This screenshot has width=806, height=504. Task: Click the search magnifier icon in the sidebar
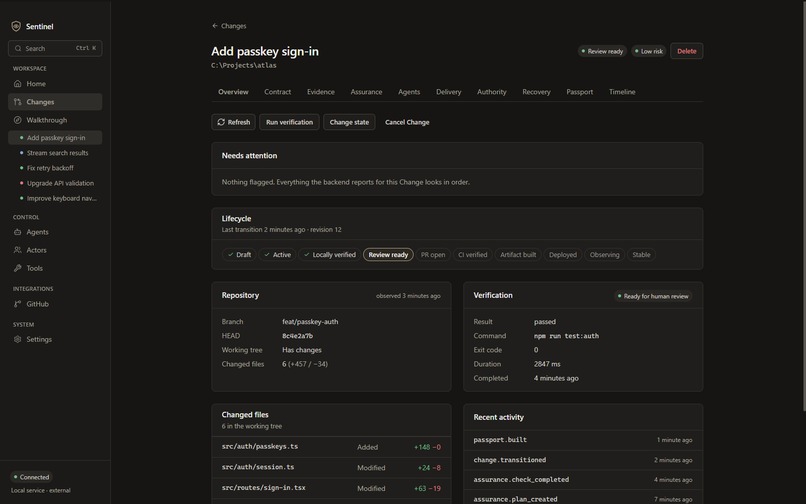click(18, 48)
